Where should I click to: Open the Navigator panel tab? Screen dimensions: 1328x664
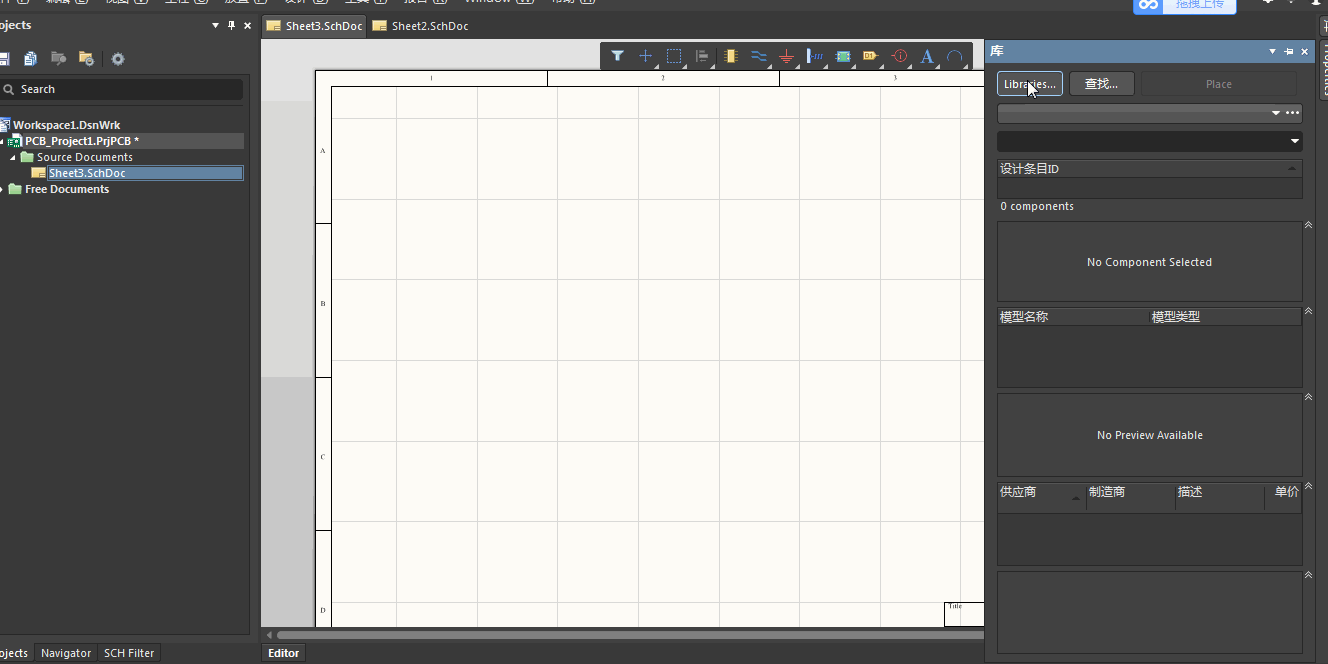[x=66, y=653]
